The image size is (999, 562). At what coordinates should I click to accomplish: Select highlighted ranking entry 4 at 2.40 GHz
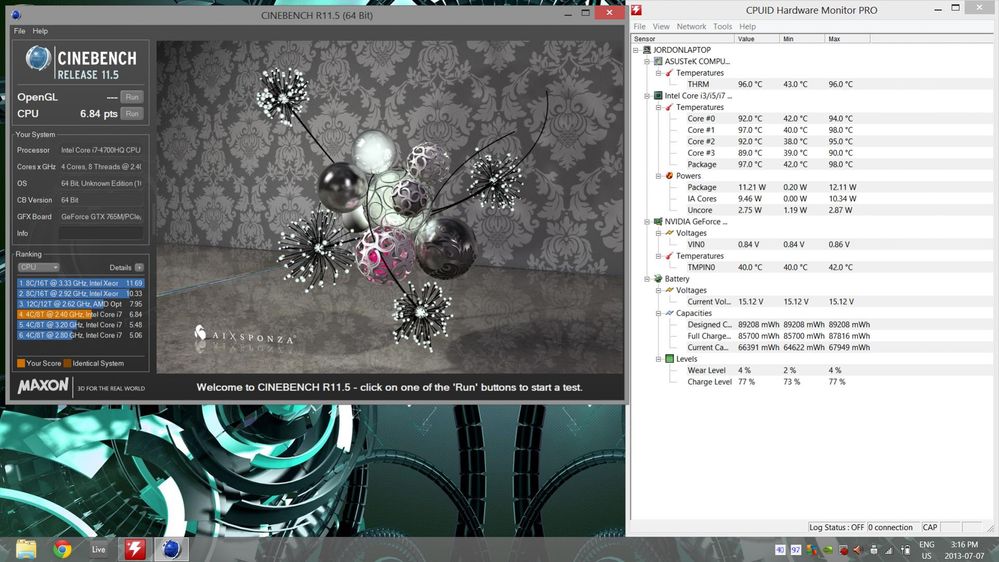pos(80,314)
